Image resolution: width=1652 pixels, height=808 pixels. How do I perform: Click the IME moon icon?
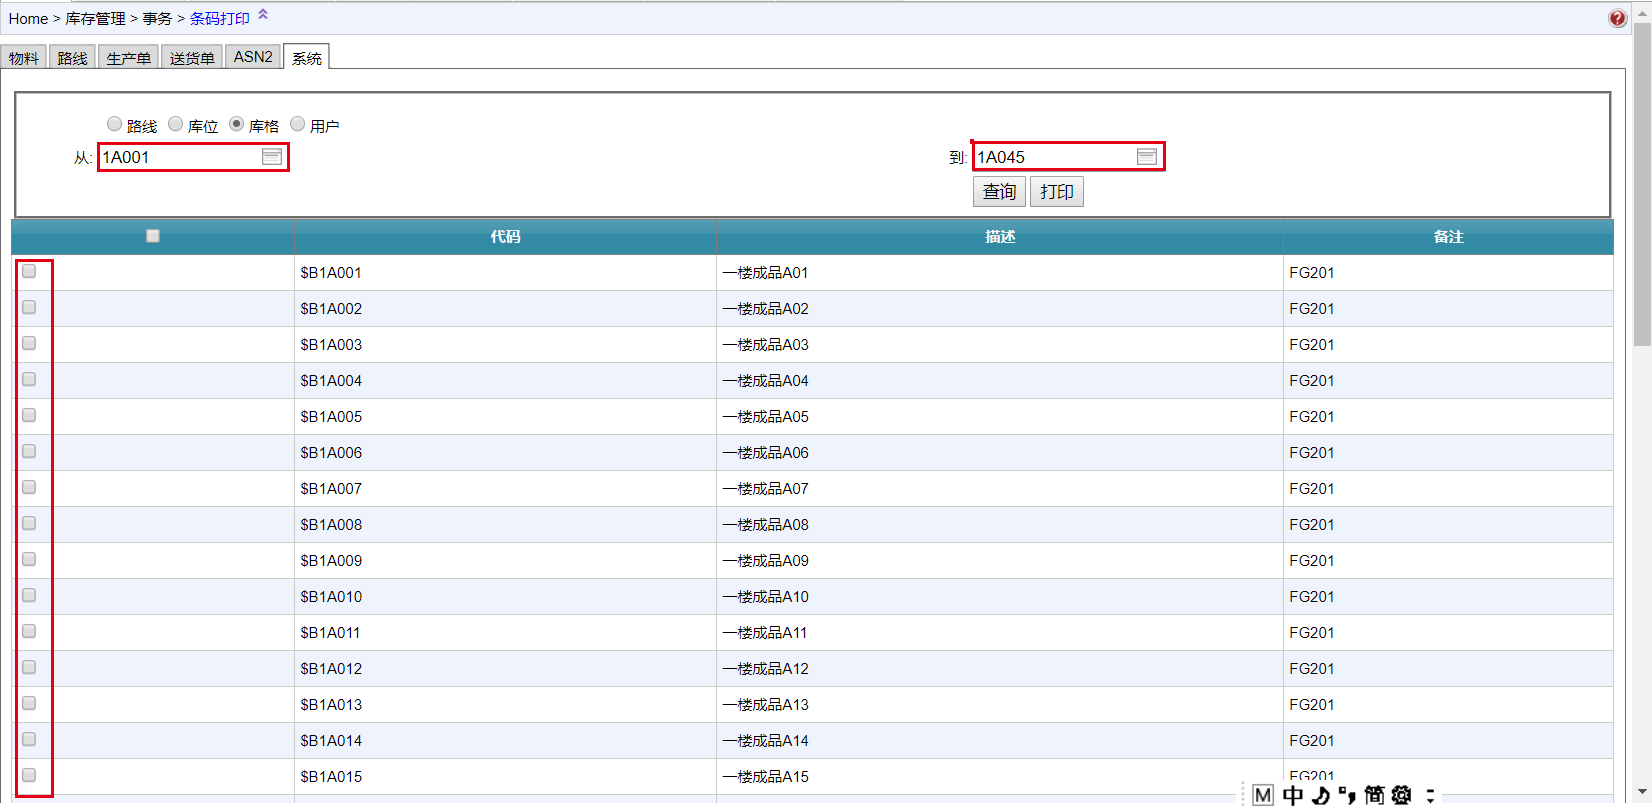(x=1321, y=795)
